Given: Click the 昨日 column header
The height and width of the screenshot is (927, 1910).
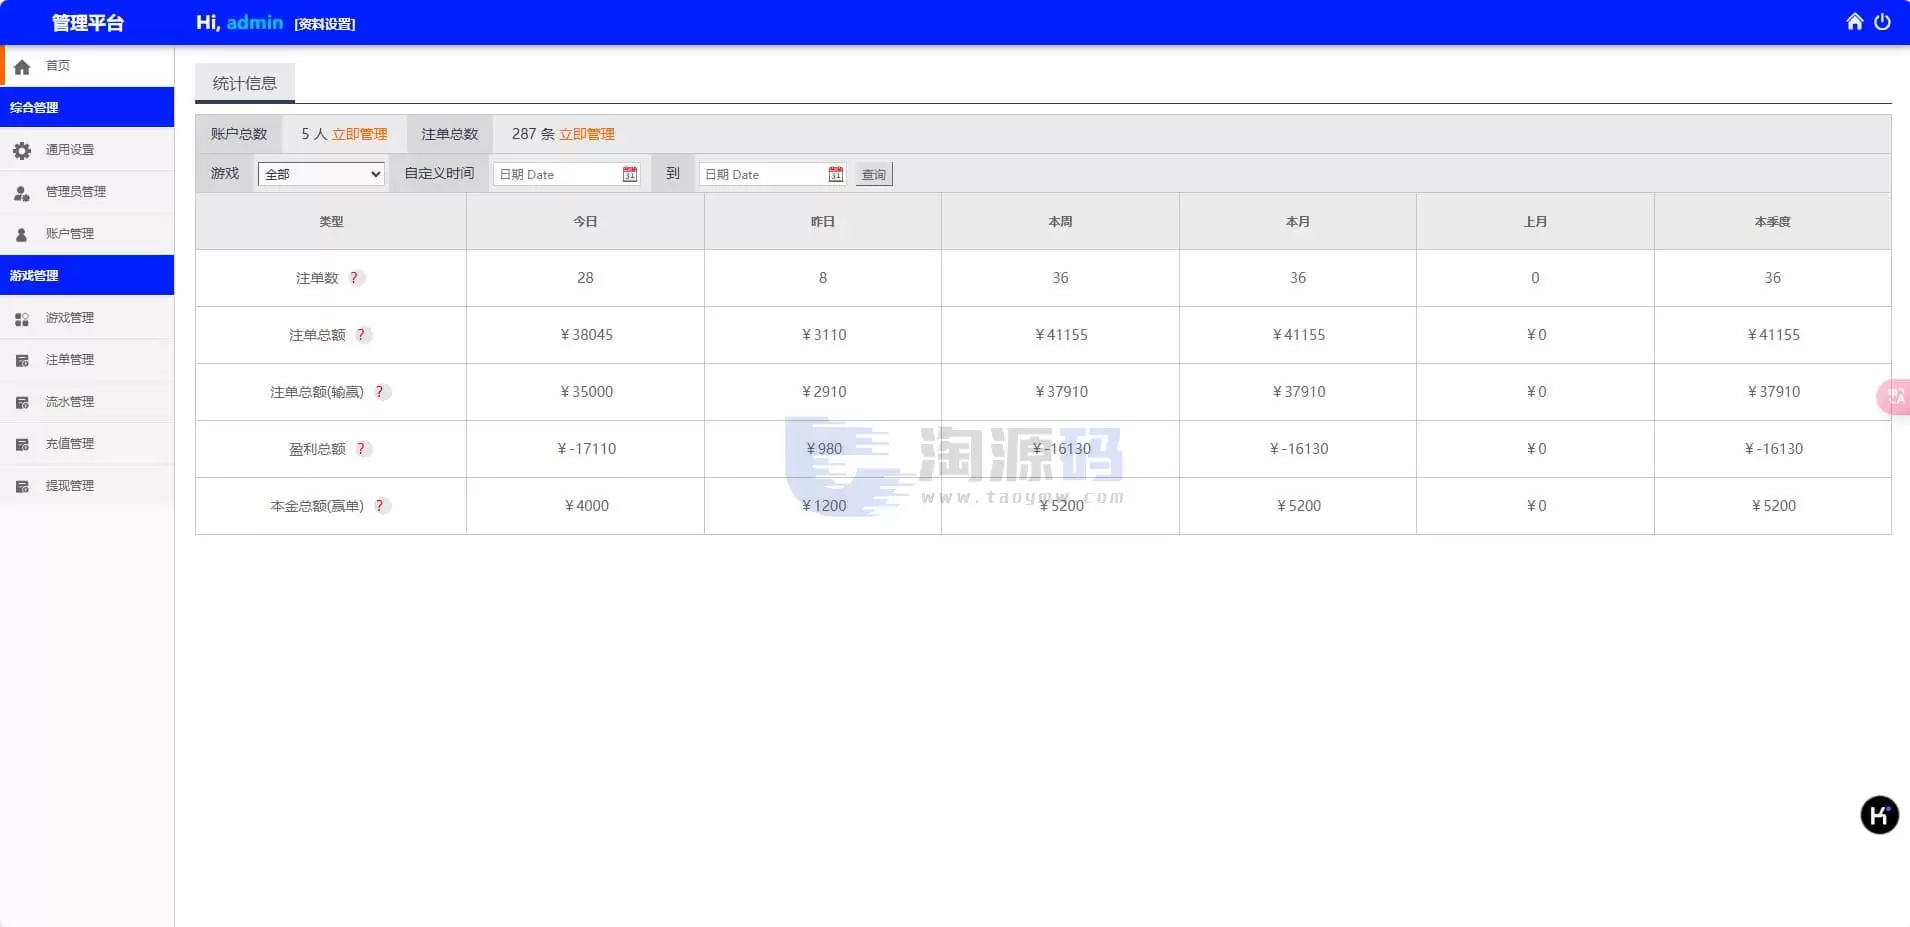Looking at the screenshot, I should (x=823, y=221).
